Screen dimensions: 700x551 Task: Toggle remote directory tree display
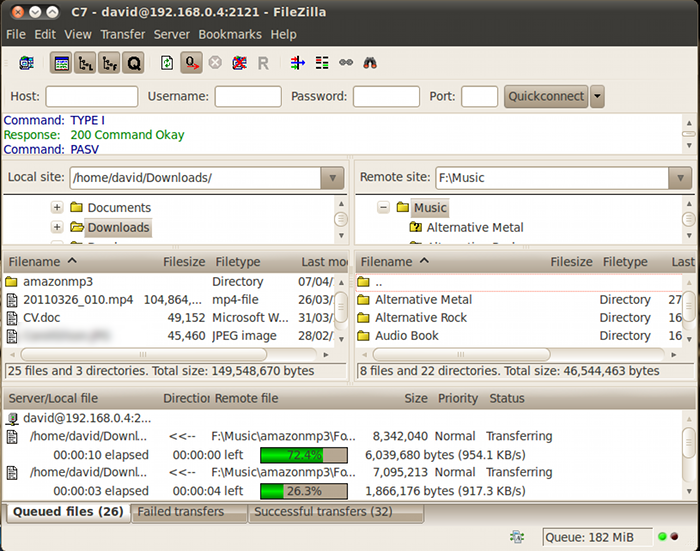click(109, 63)
